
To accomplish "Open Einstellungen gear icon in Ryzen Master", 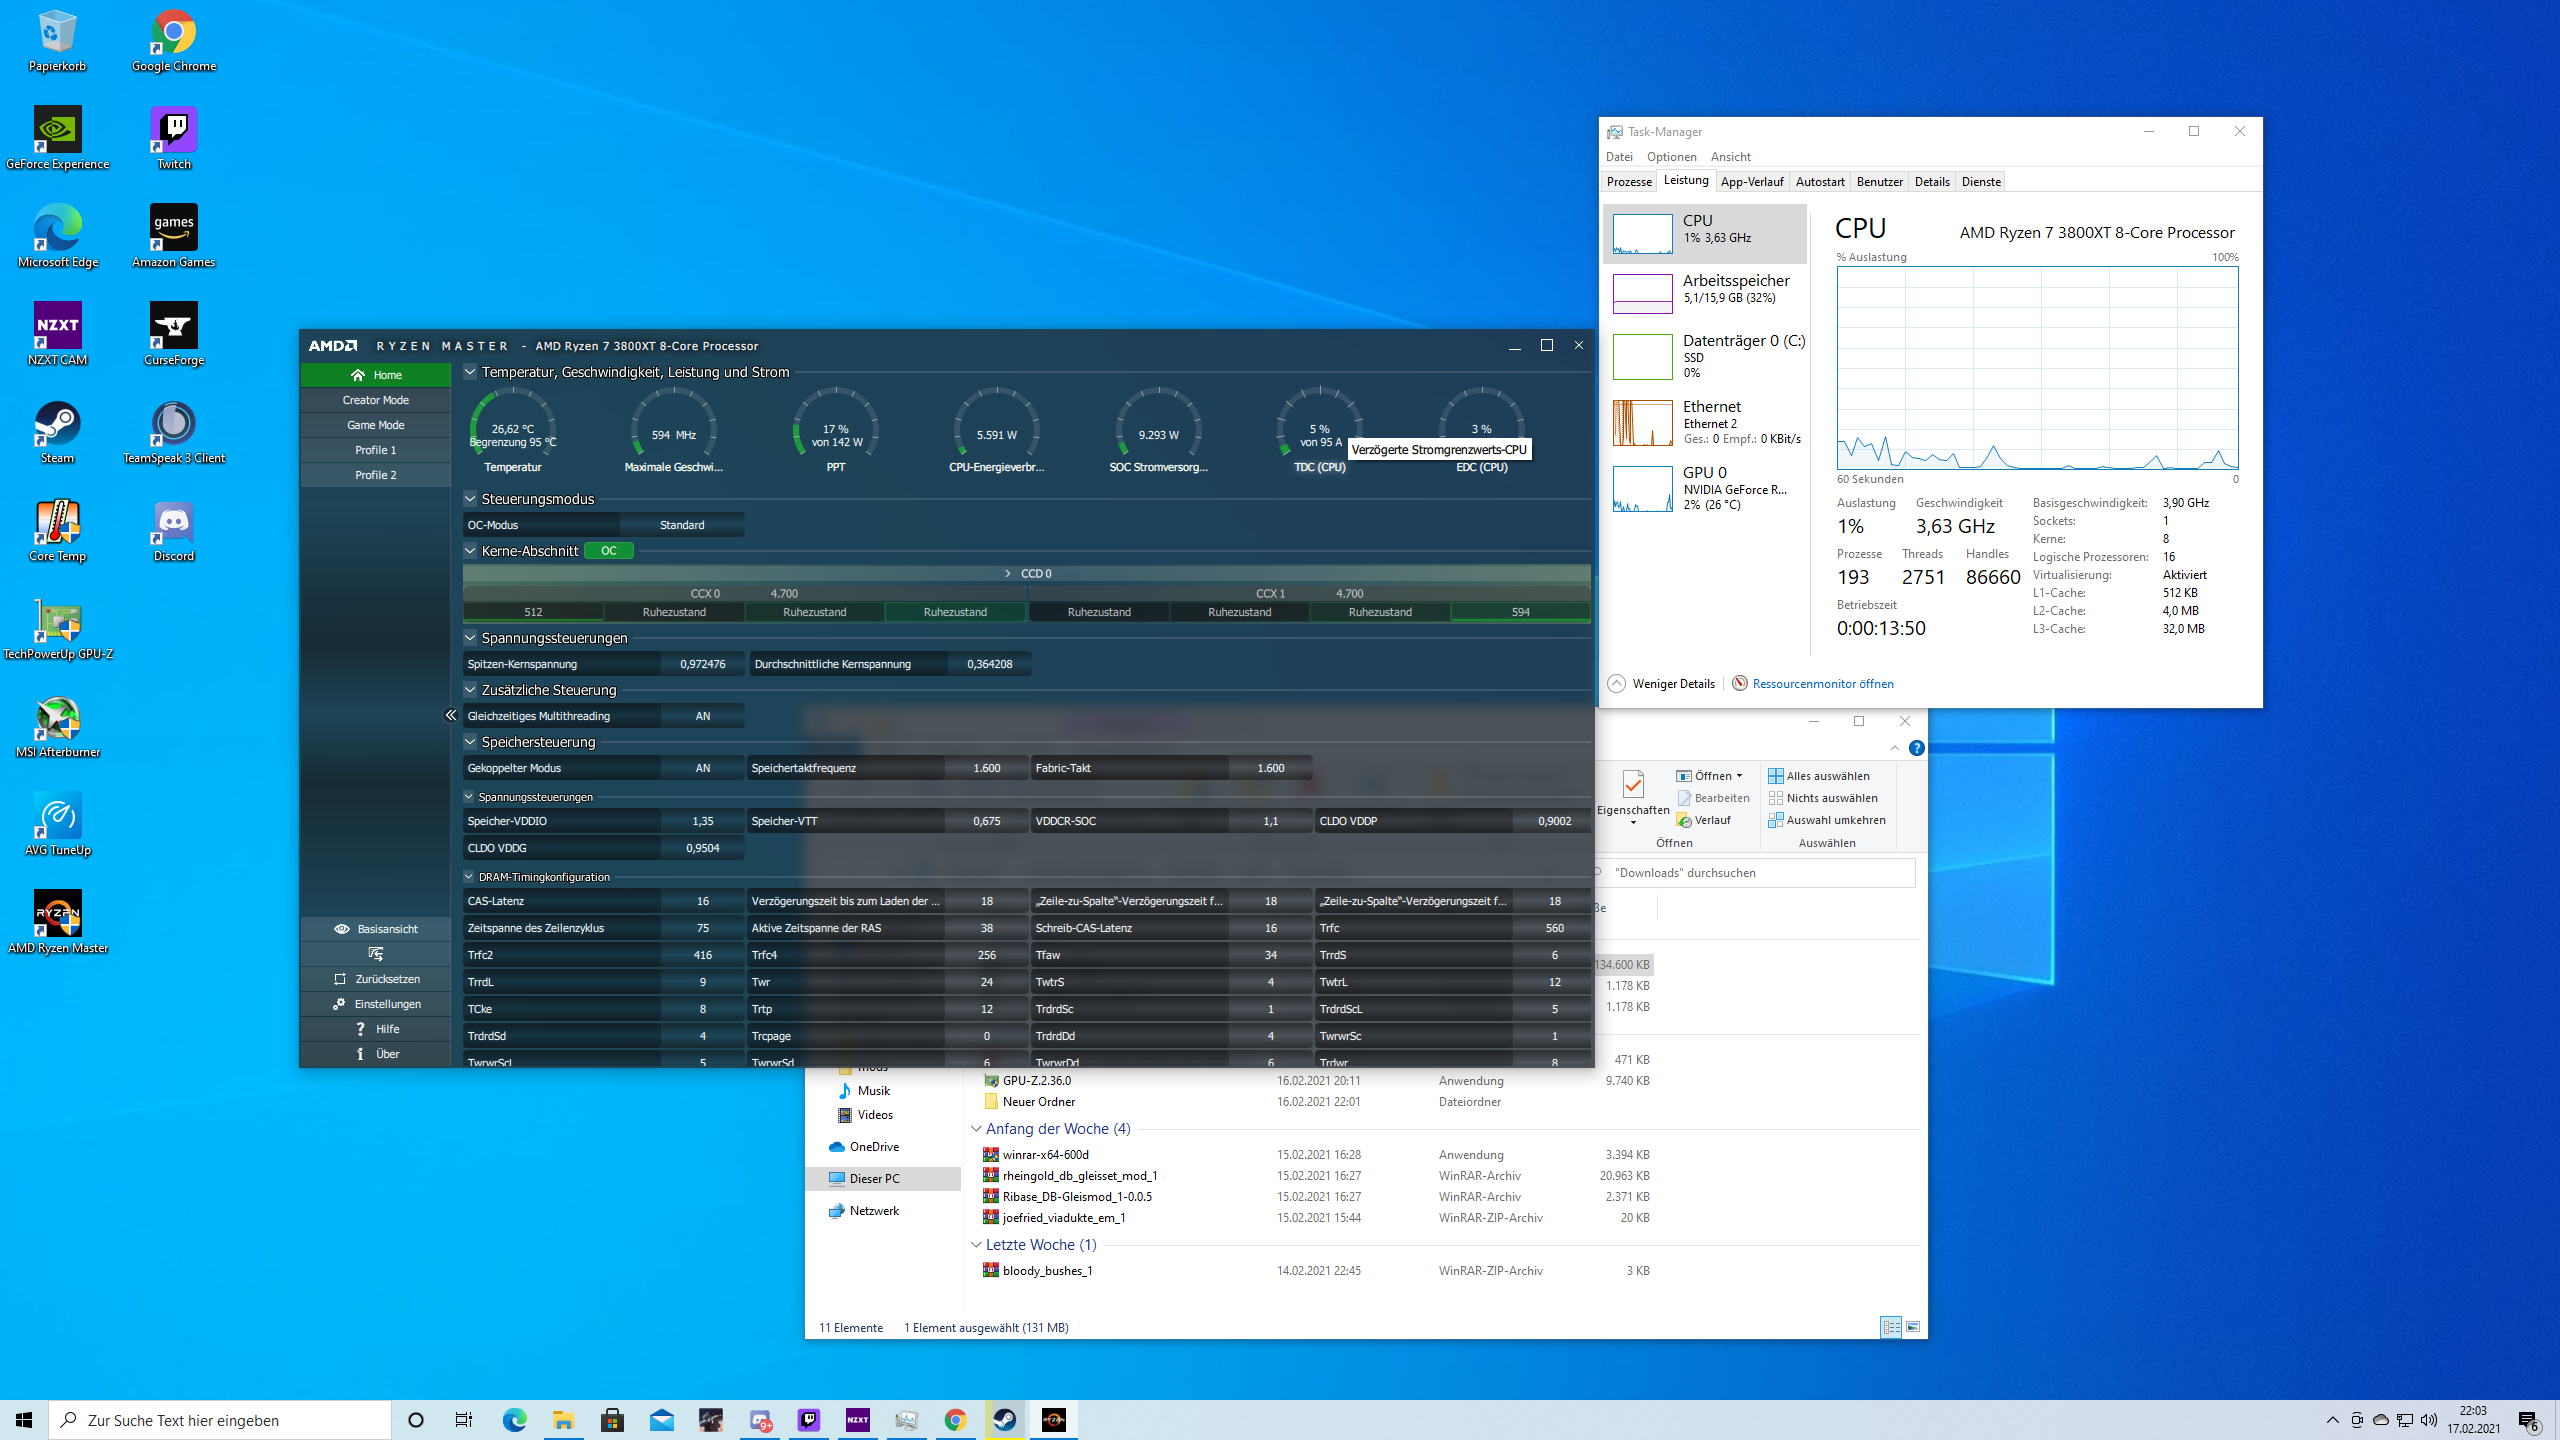I will pos(340,1004).
